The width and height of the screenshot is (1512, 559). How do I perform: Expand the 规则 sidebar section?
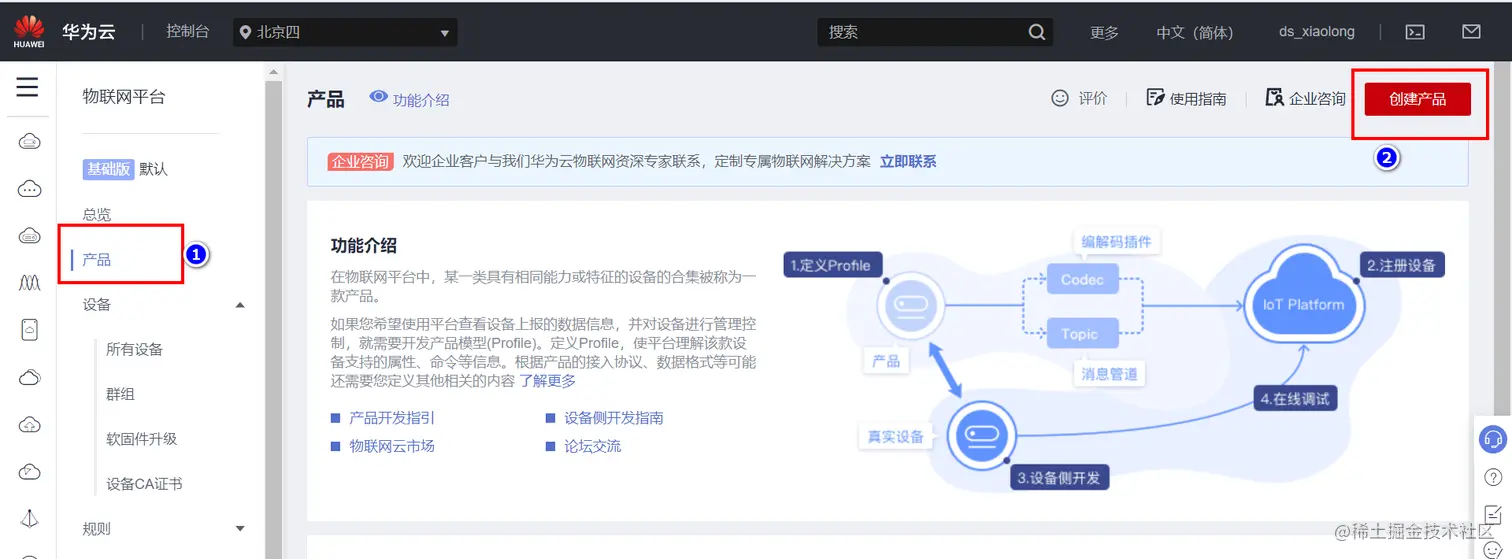point(239,528)
